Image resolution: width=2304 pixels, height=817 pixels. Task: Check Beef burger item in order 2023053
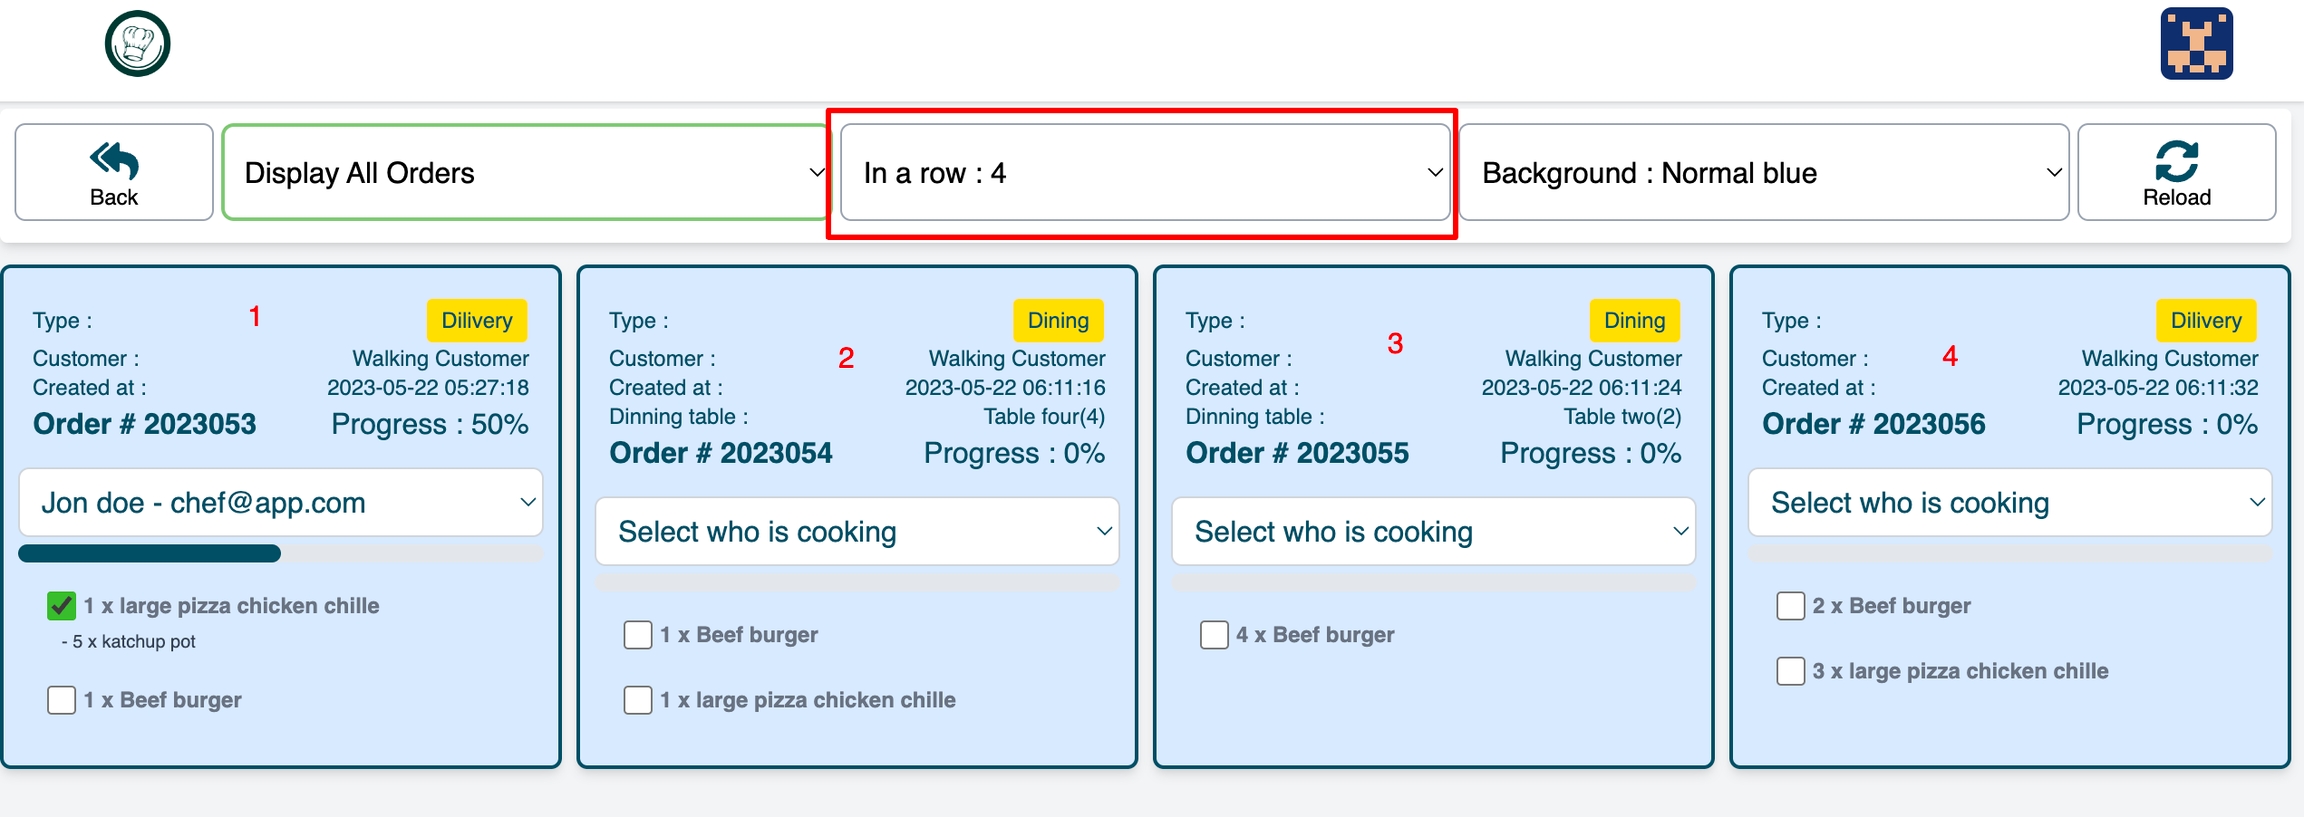point(61,700)
